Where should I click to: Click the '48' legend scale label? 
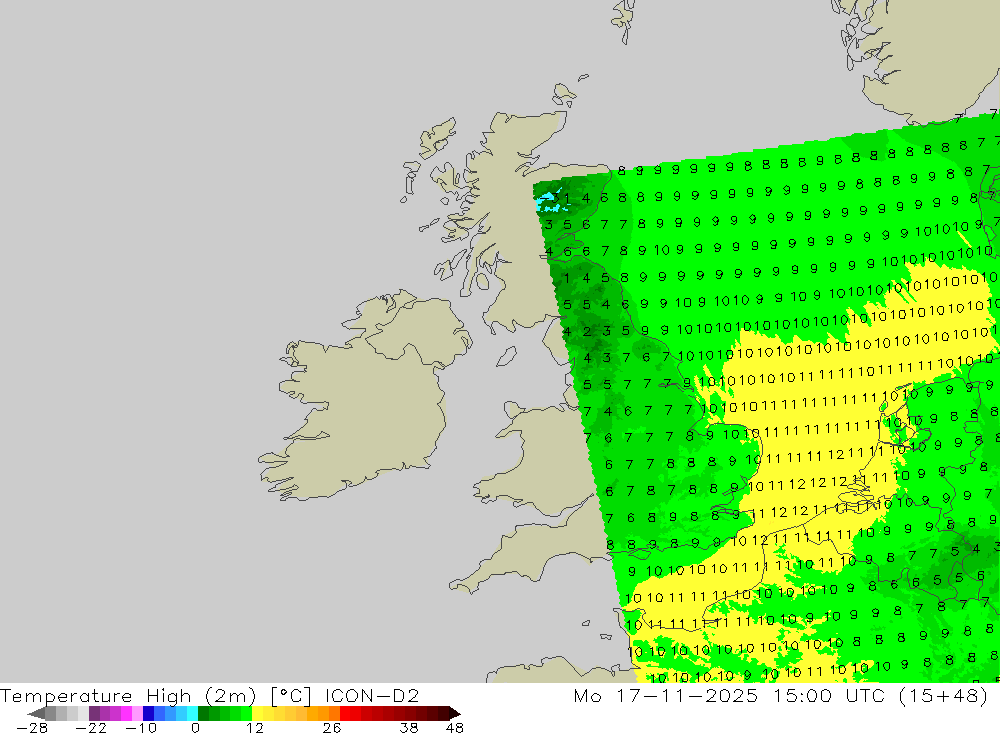pos(455,728)
